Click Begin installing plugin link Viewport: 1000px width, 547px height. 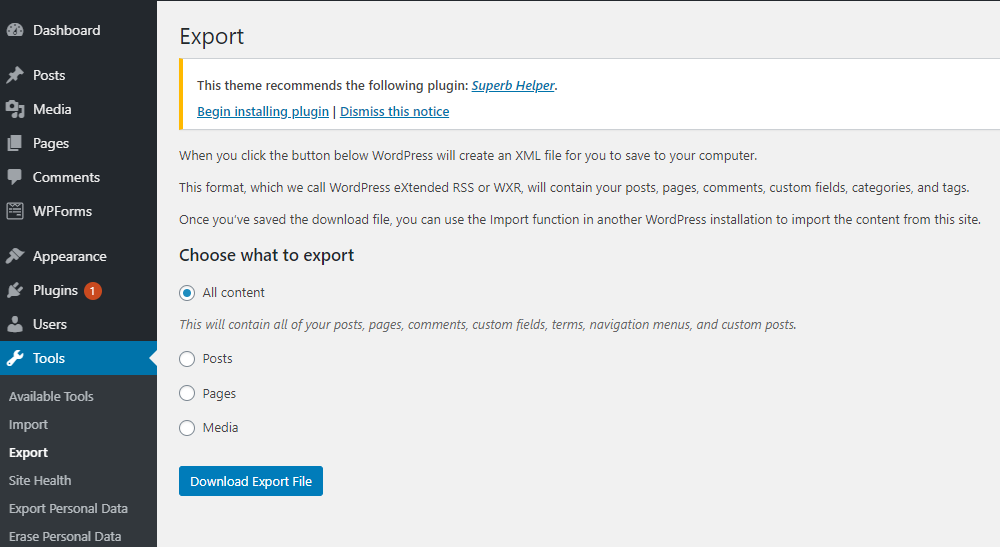tap(263, 112)
